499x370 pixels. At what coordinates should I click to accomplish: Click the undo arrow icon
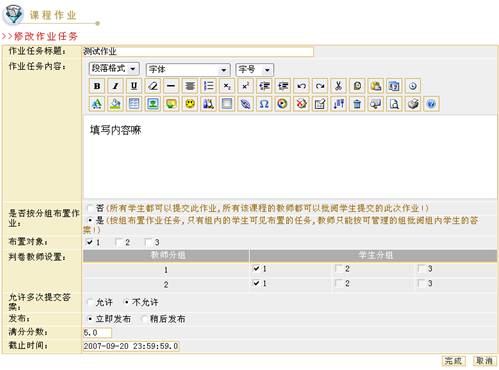click(301, 86)
